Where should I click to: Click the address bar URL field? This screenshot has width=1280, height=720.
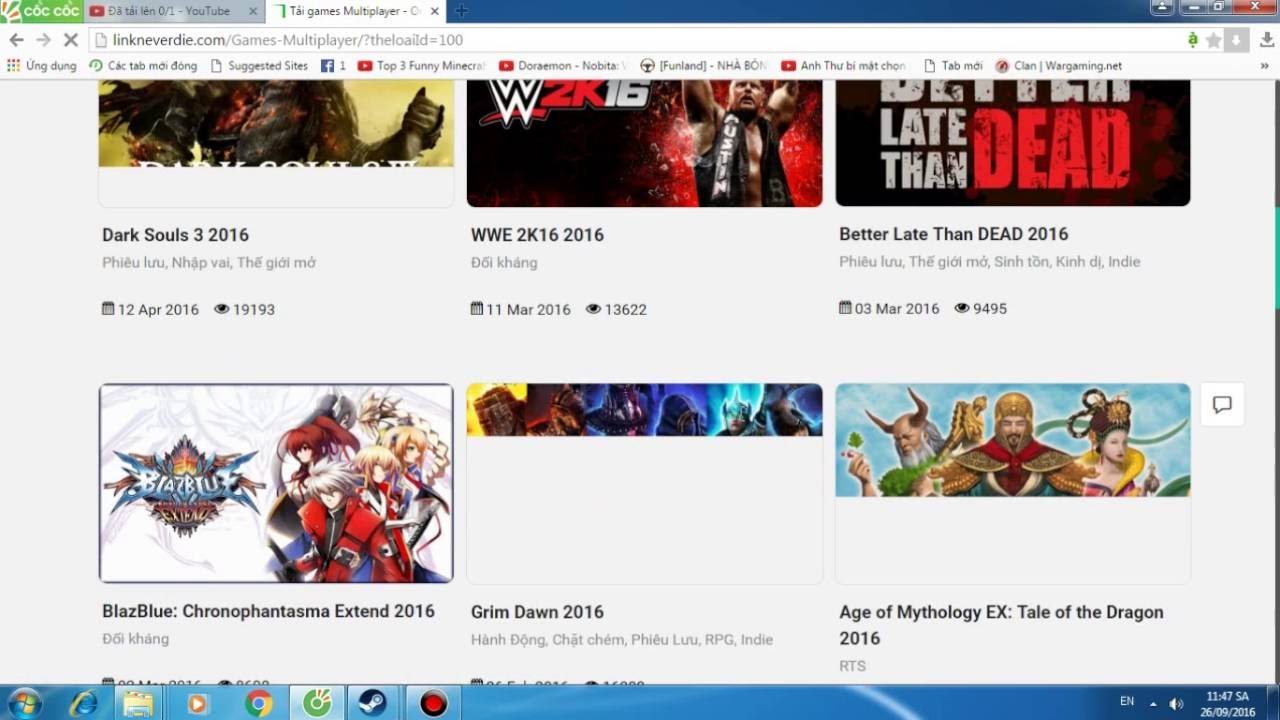(x=640, y=40)
